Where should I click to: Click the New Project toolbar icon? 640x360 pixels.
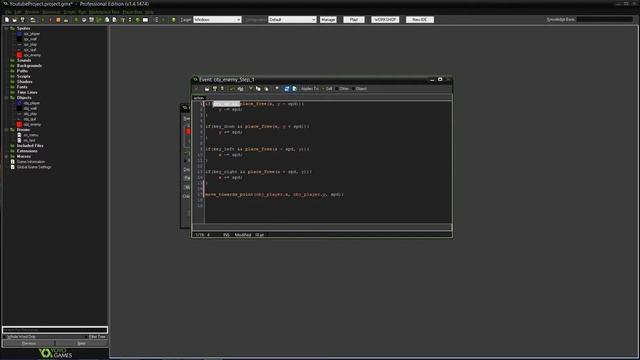[x=7, y=20]
